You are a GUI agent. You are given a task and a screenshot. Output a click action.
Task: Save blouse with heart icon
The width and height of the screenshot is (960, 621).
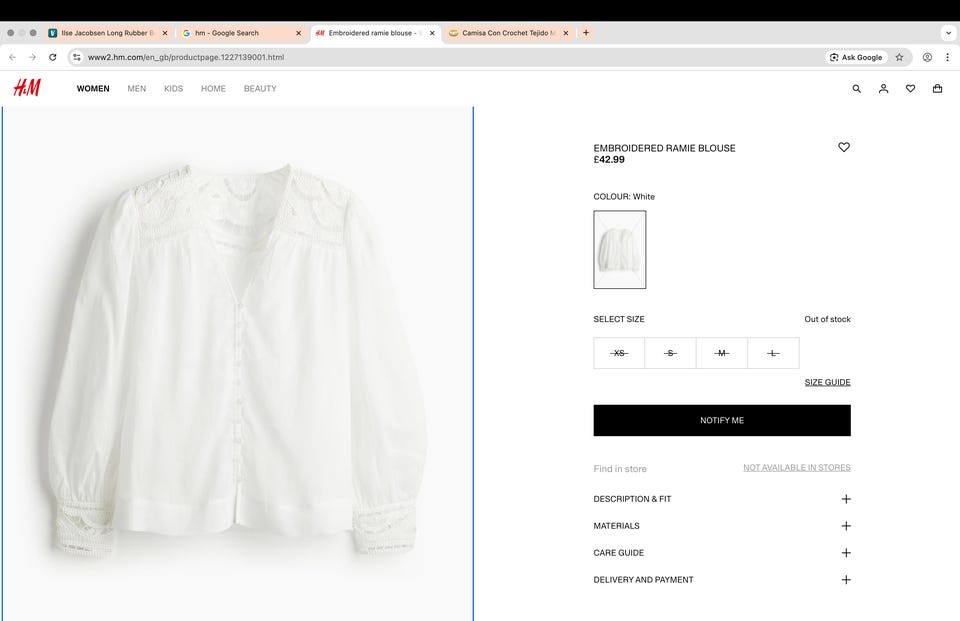click(x=844, y=147)
